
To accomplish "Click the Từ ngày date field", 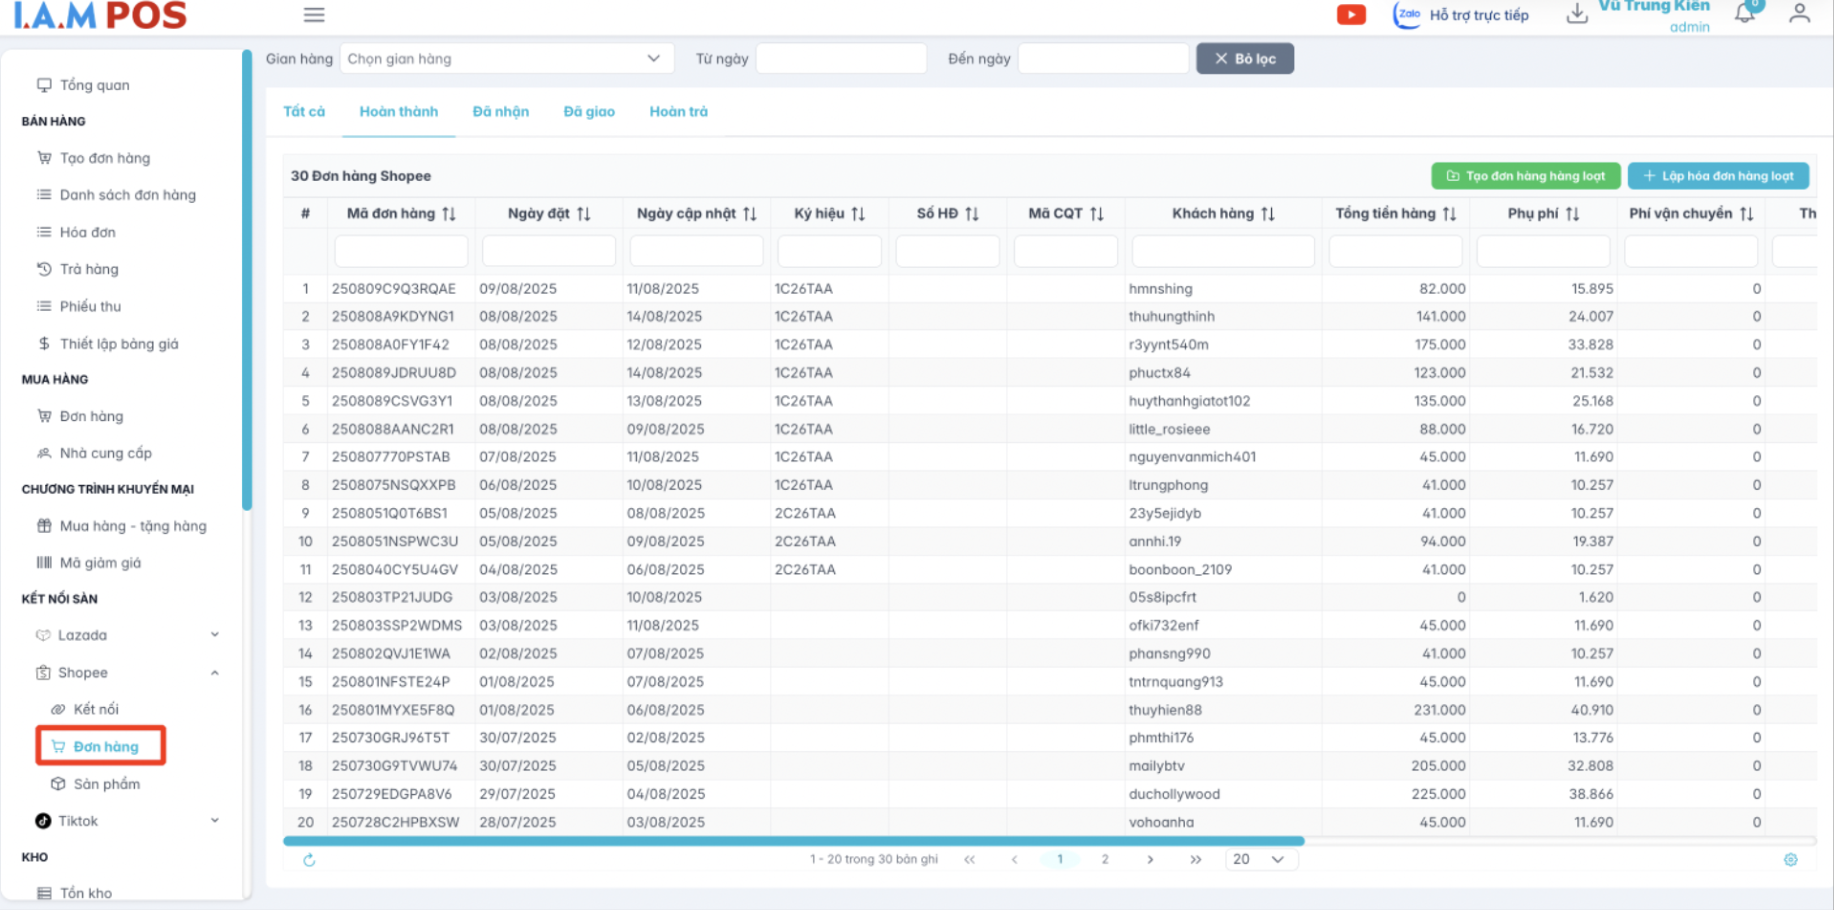I will pyautogui.click(x=841, y=59).
